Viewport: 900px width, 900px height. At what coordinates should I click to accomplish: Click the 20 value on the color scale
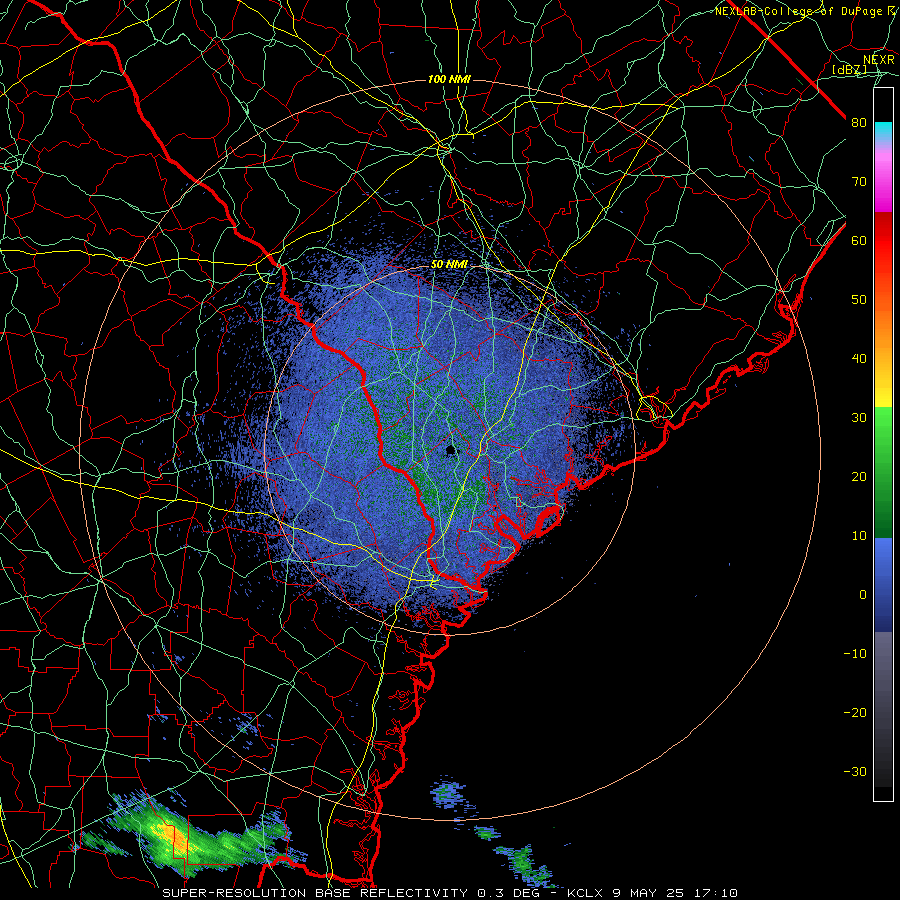[859, 476]
